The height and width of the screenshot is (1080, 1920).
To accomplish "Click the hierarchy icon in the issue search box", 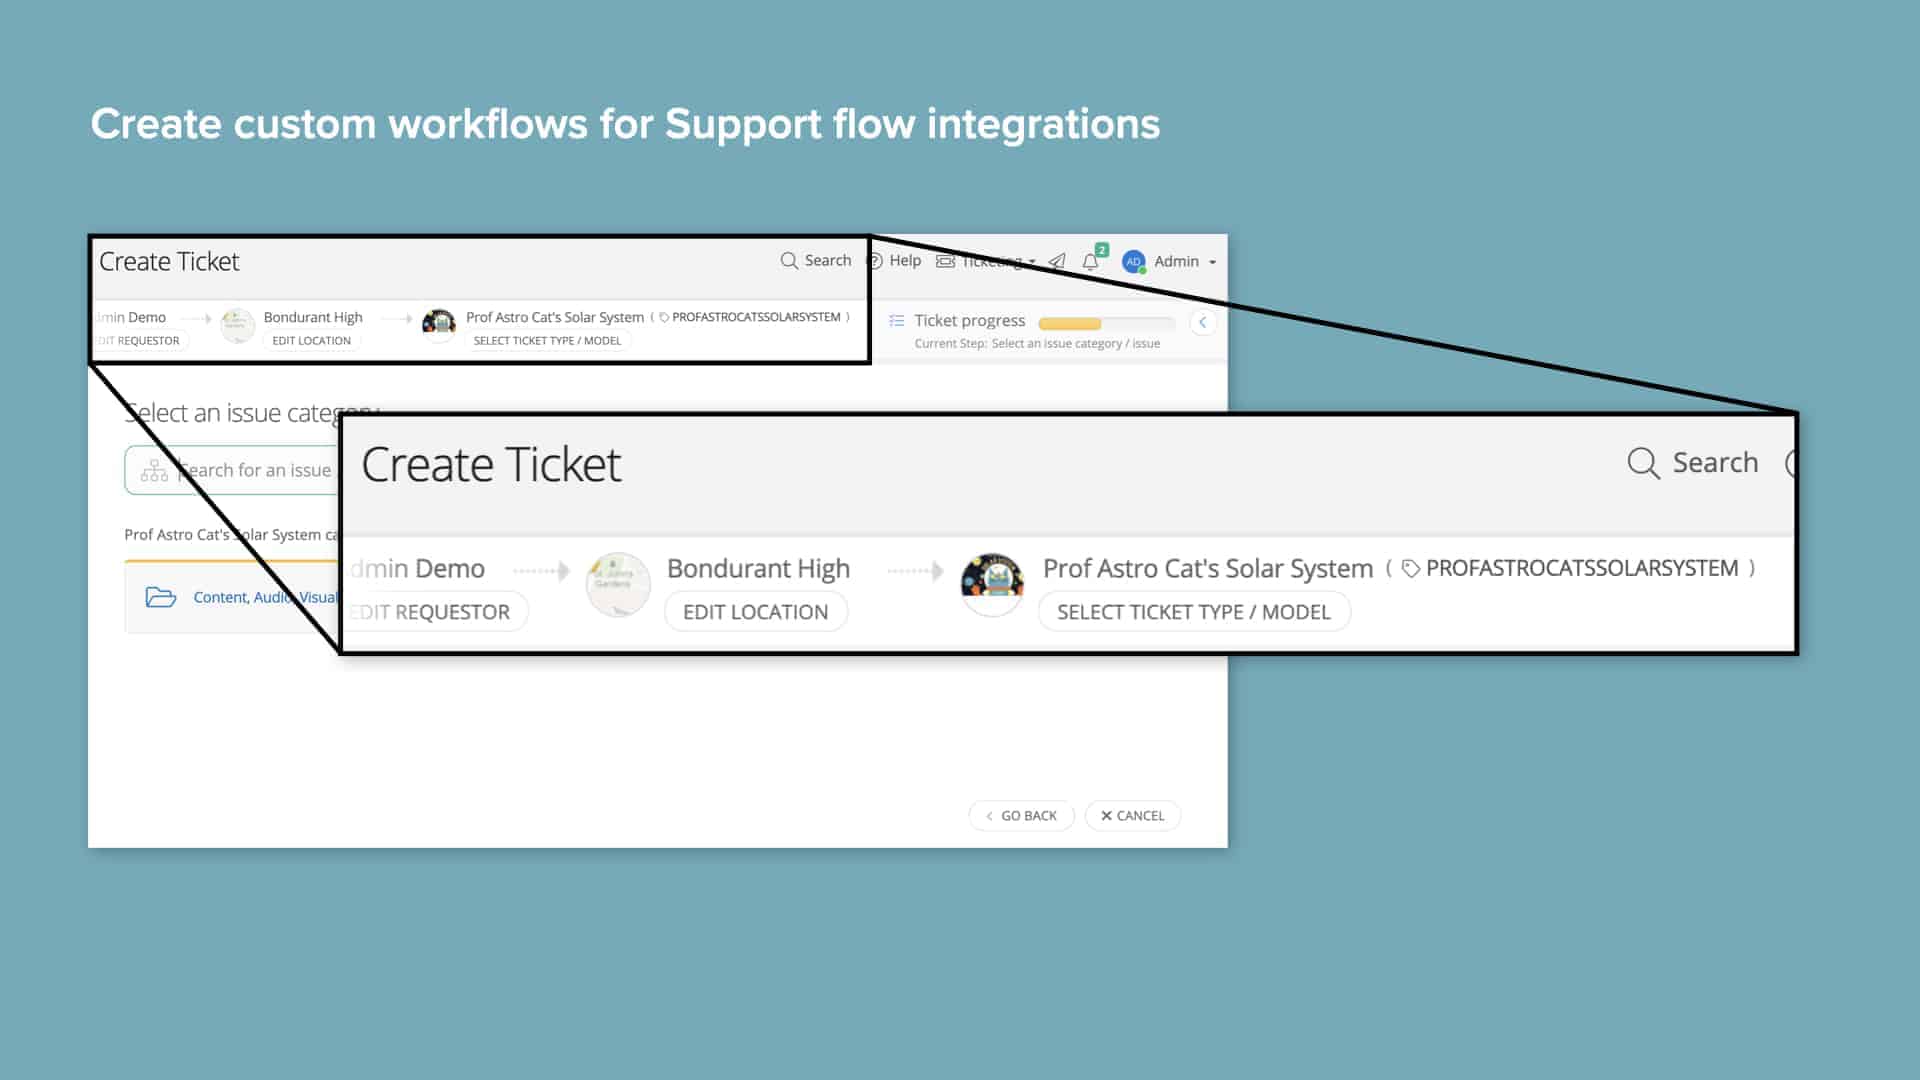I will click(x=155, y=469).
